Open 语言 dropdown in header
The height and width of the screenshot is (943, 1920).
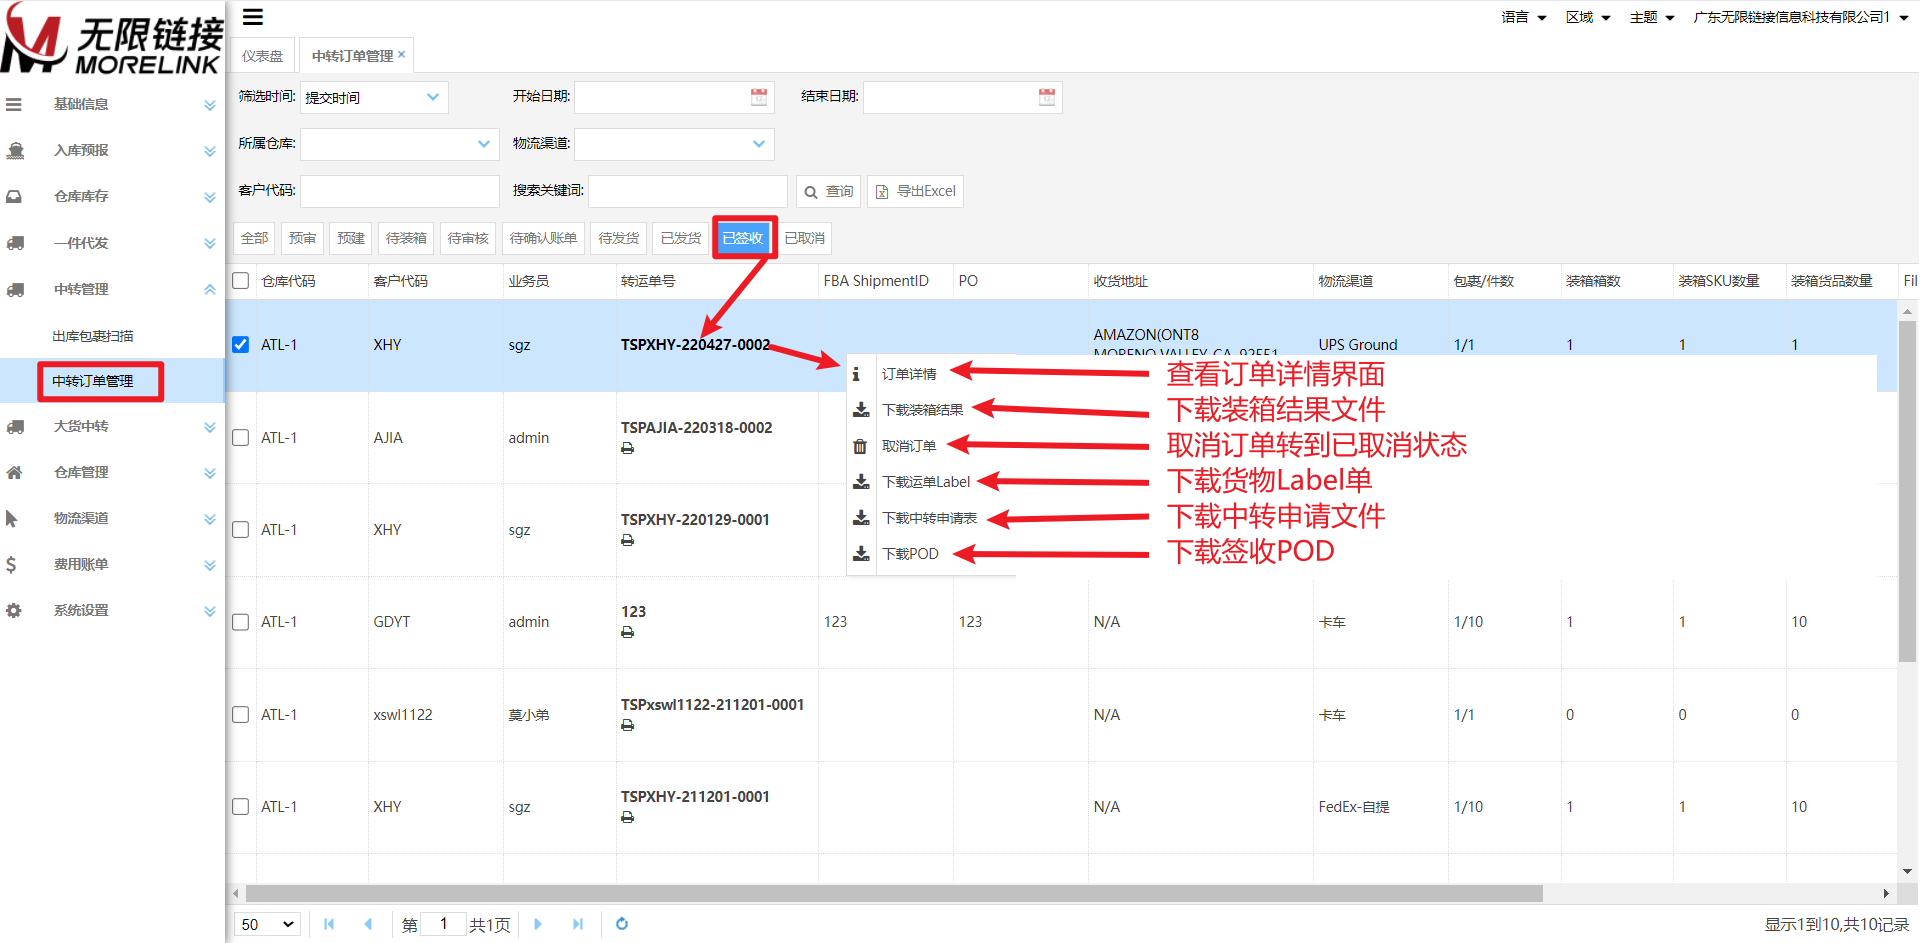pos(1524,17)
